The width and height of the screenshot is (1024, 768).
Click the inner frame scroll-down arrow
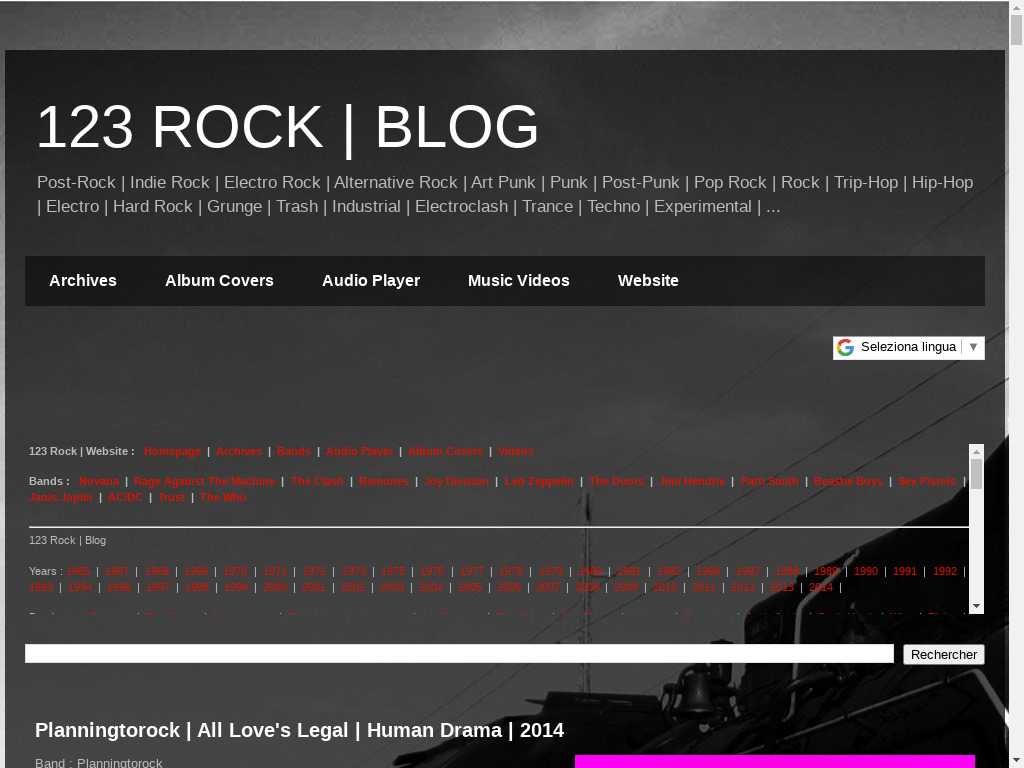click(976, 606)
